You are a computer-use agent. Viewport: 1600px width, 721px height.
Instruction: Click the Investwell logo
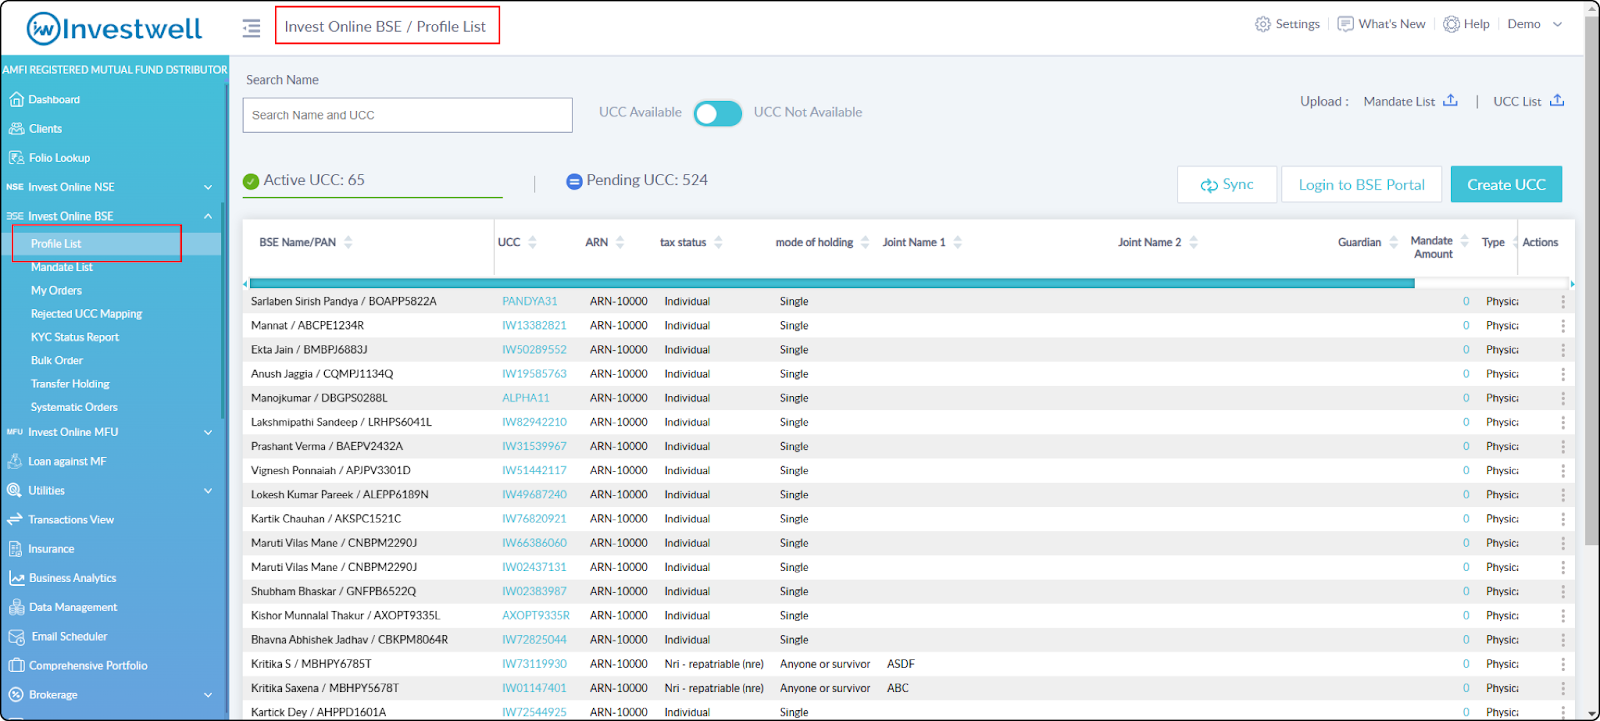tap(114, 28)
